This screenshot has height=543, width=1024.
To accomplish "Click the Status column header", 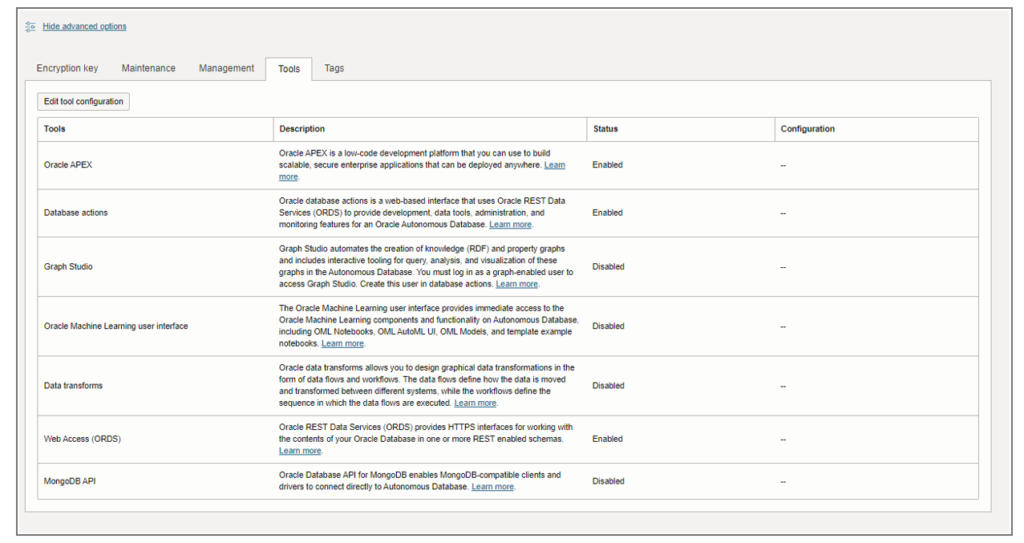I will tap(605, 129).
